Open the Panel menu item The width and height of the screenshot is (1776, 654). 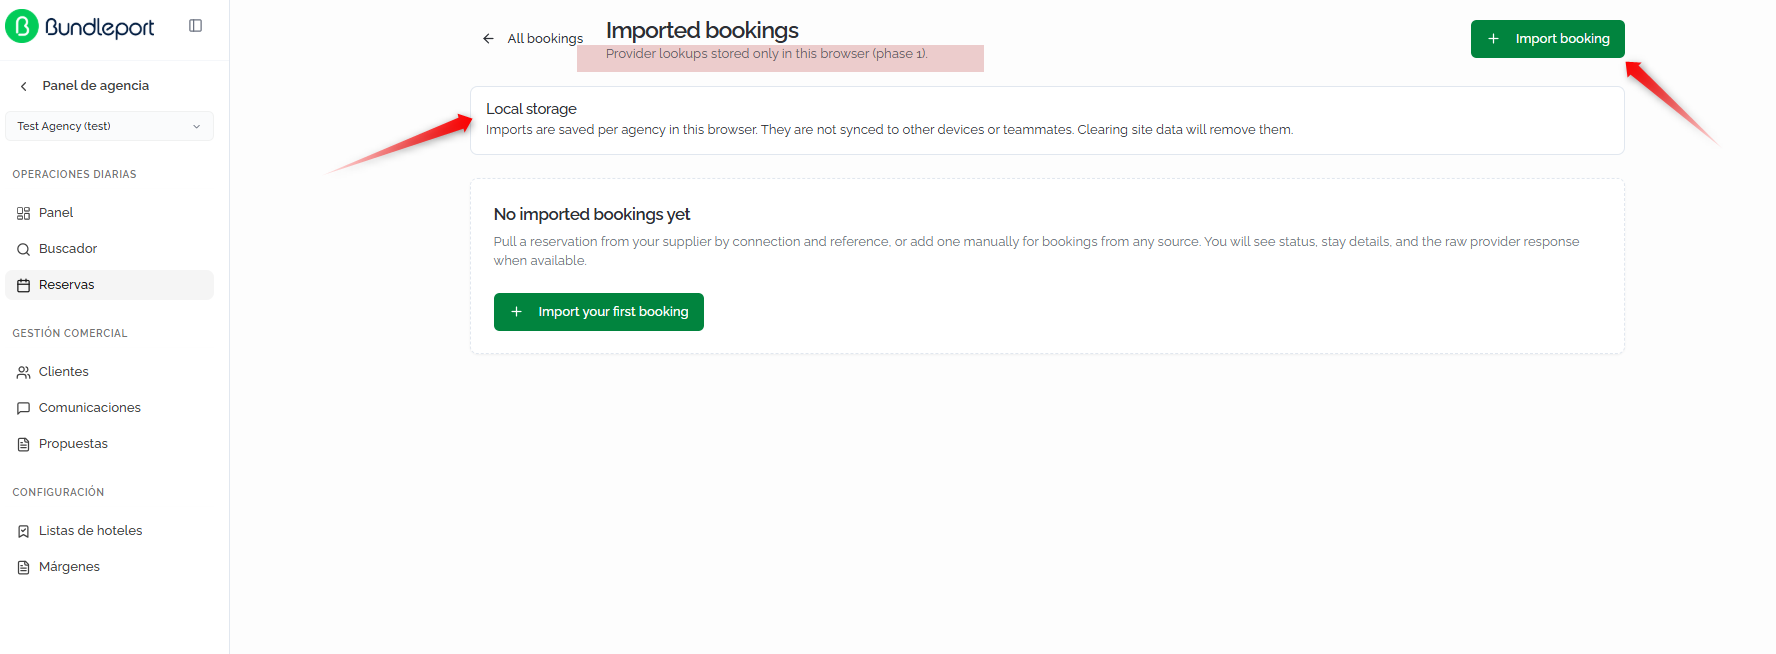click(109, 213)
